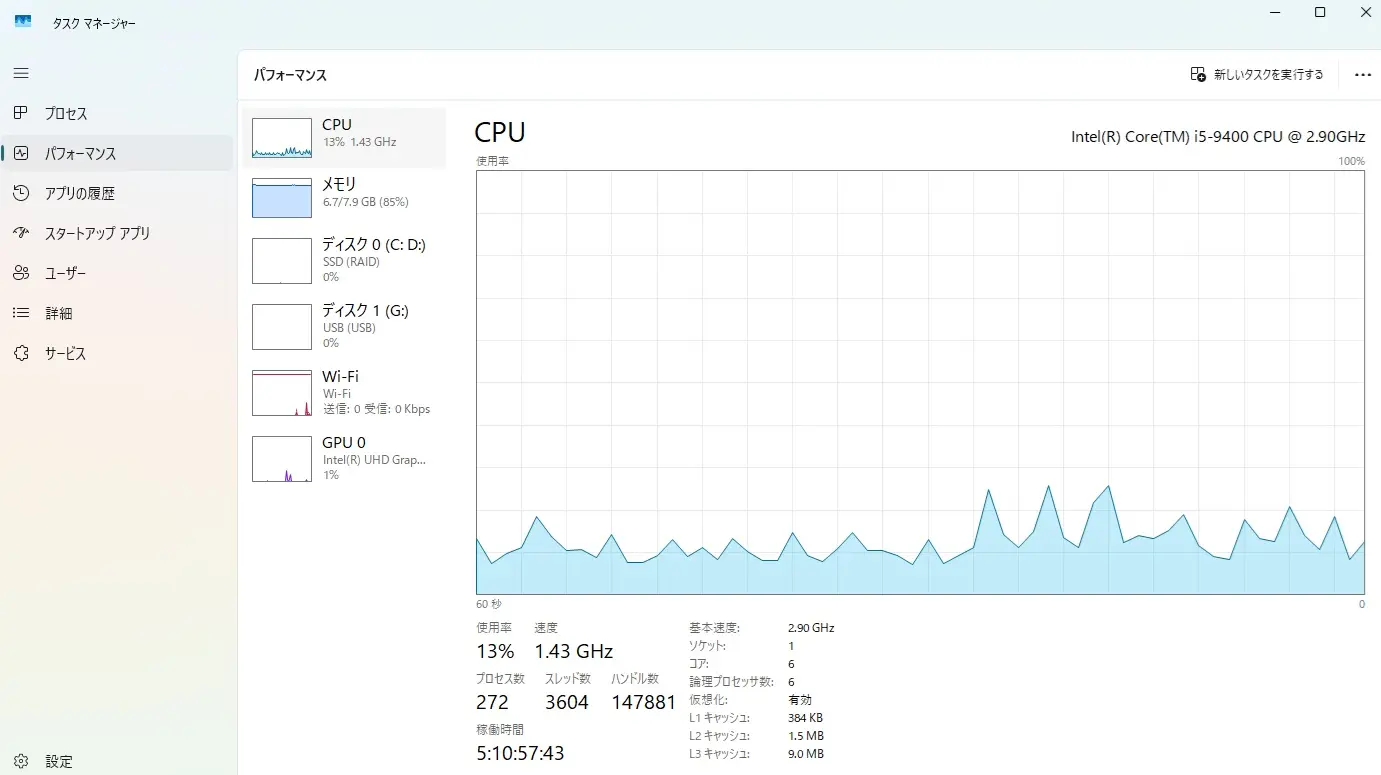The width and height of the screenshot is (1381, 775).
Task: Click the ユーザー people icon
Action: pyautogui.click(x=21, y=273)
